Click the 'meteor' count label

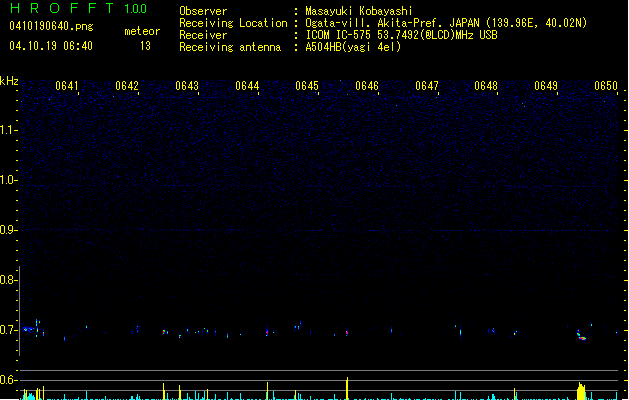coord(142,31)
